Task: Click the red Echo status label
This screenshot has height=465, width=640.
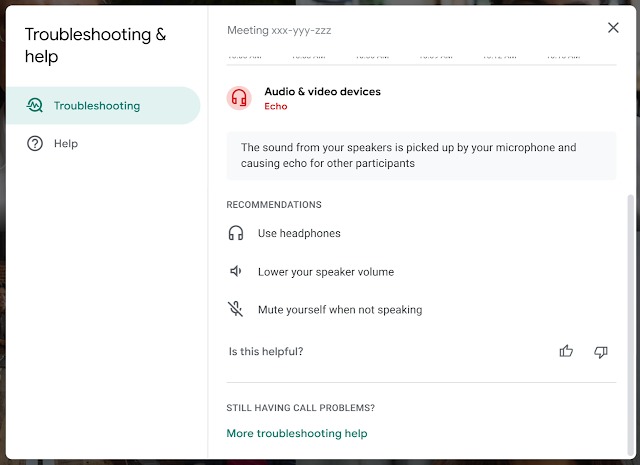Action: click(275, 106)
